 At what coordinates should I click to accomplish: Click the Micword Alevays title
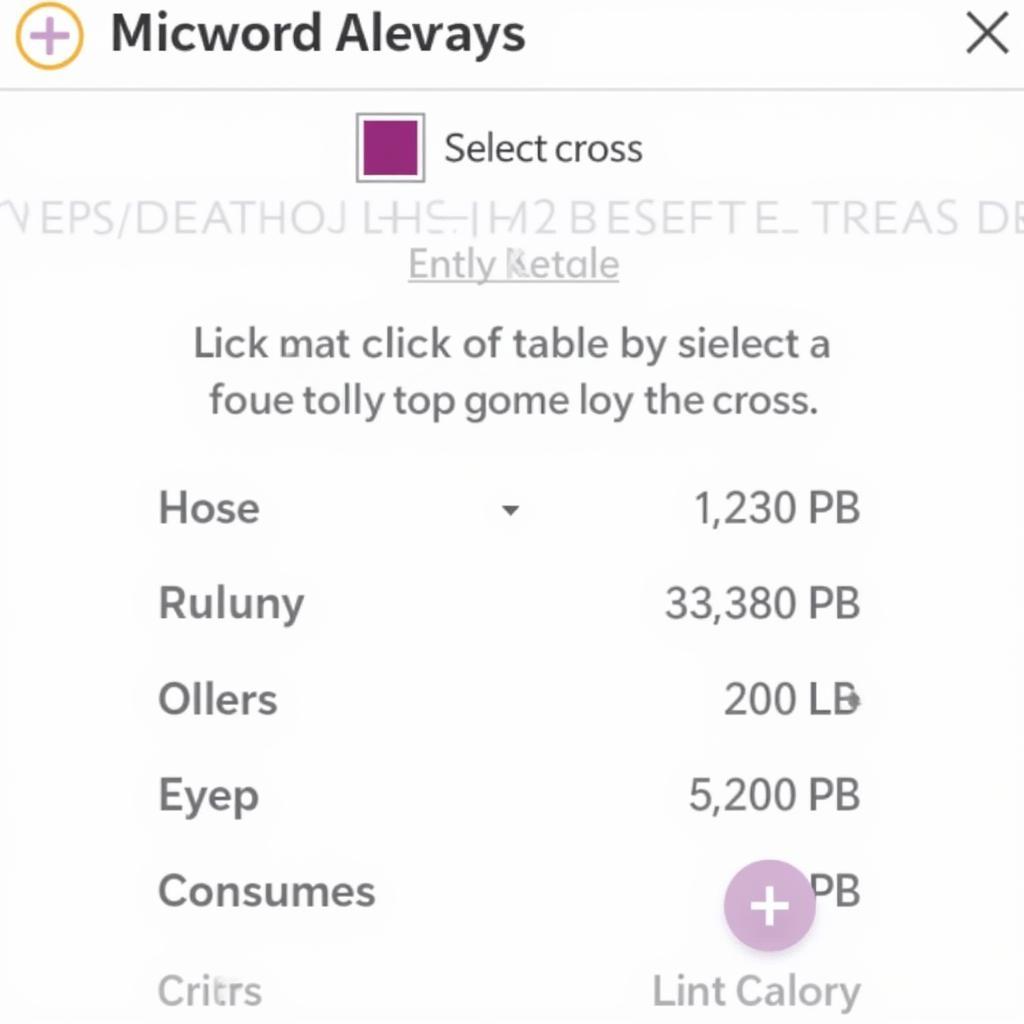pos(318,34)
